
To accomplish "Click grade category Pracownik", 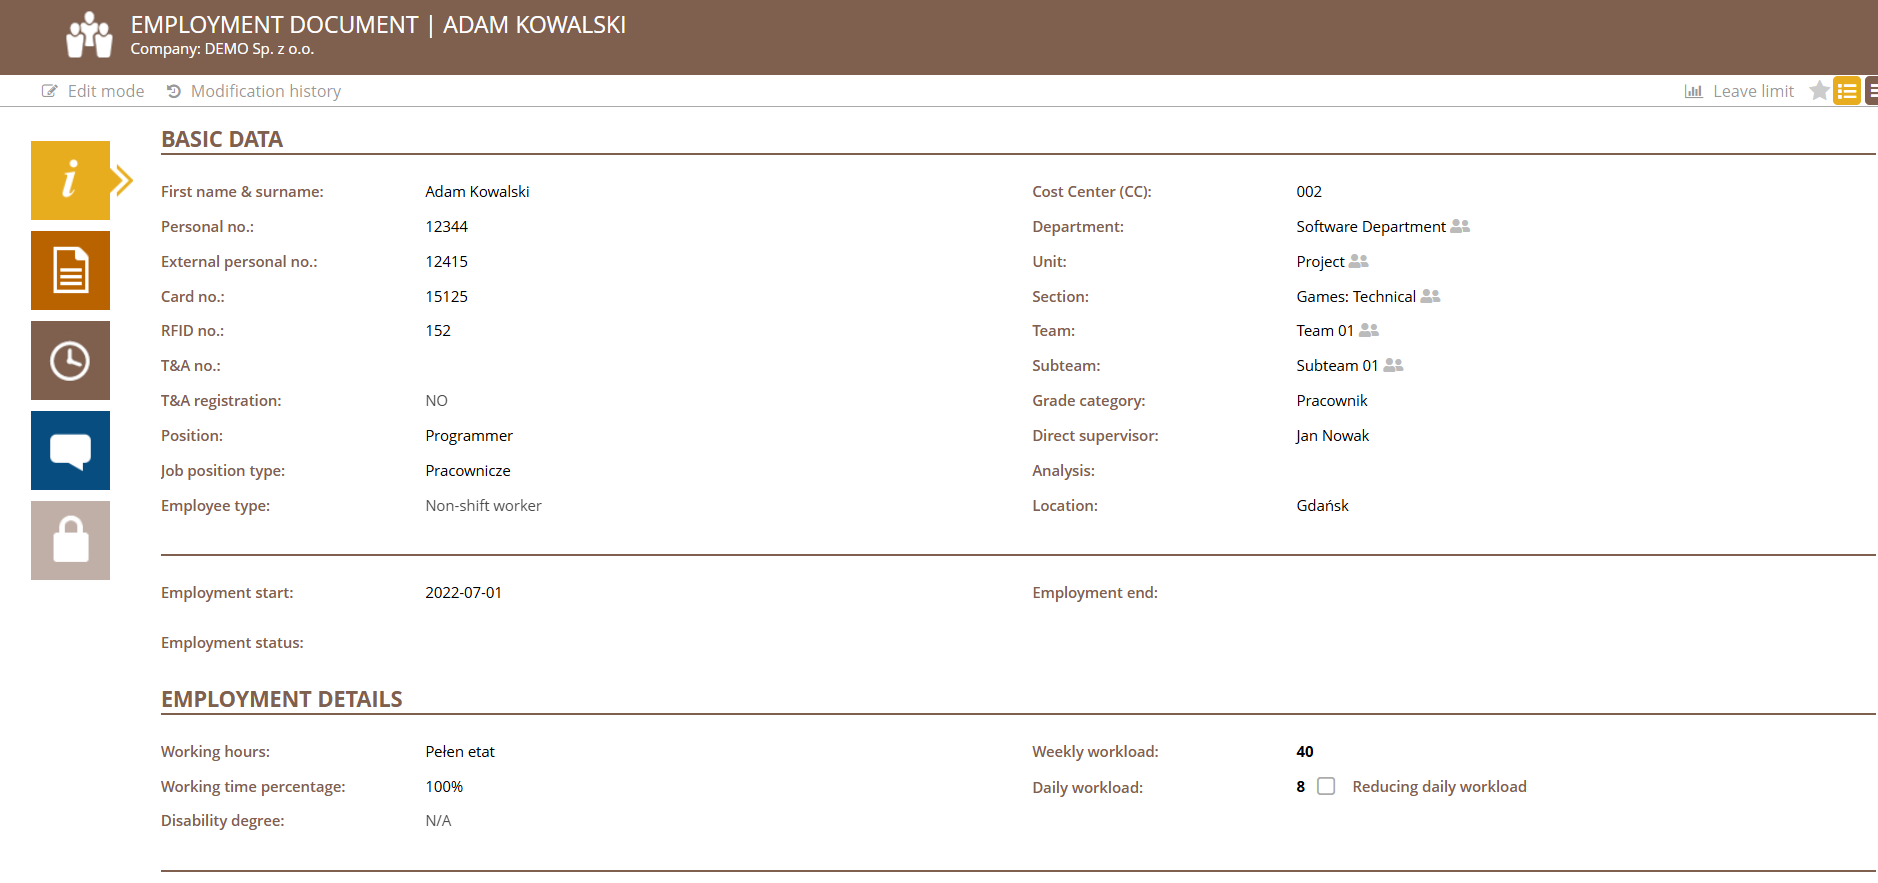I will 1332,400.
